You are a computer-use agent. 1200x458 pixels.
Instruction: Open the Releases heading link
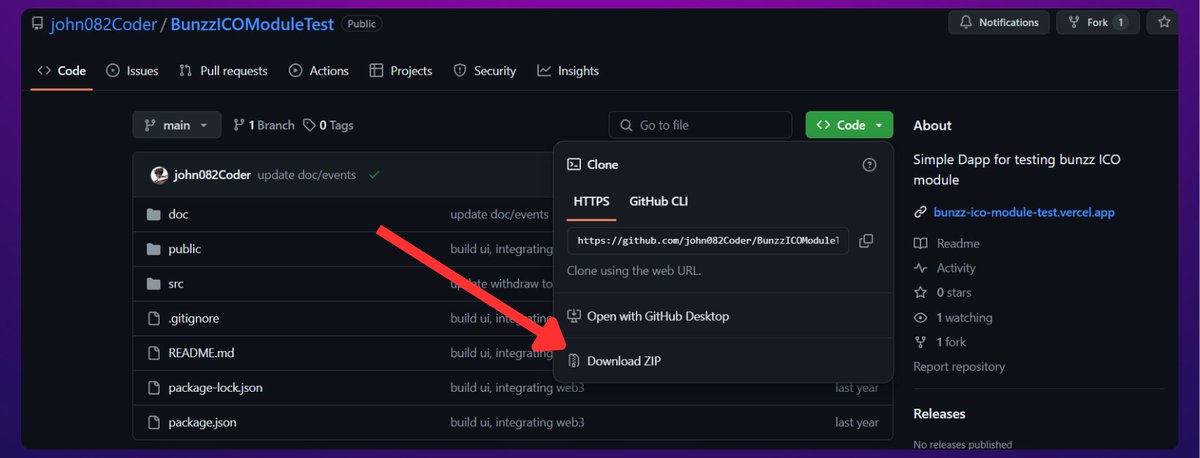coord(941,413)
